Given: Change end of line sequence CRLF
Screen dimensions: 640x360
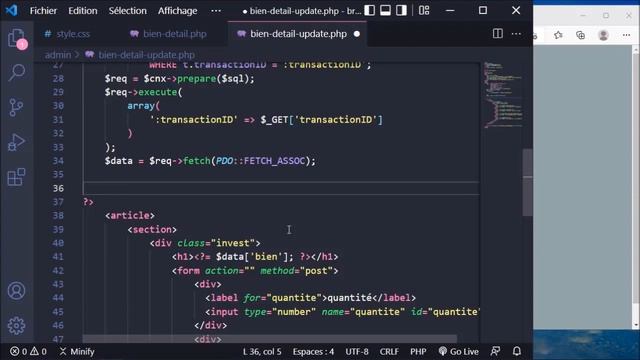Looking at the screenshot, I should [x=389, y=351].
